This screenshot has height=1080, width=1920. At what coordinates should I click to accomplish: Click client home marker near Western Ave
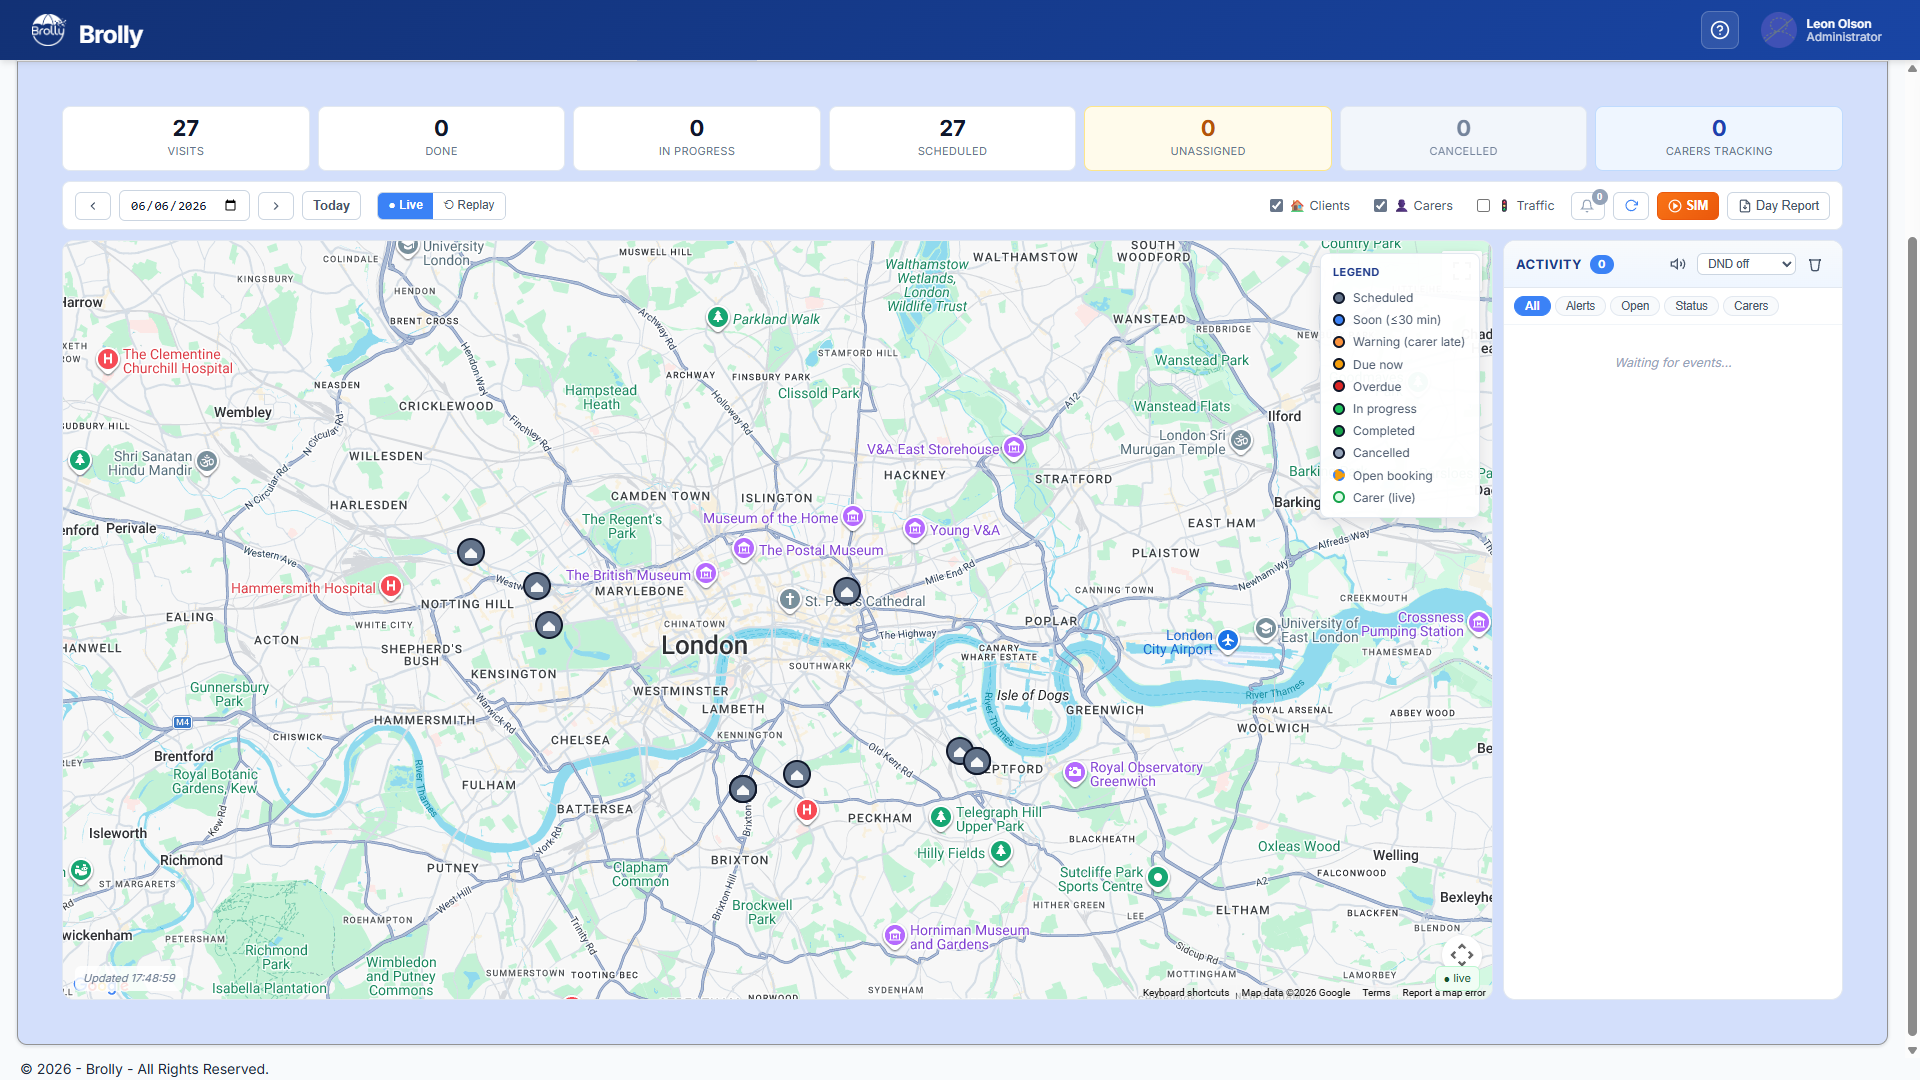pos(471,552)
